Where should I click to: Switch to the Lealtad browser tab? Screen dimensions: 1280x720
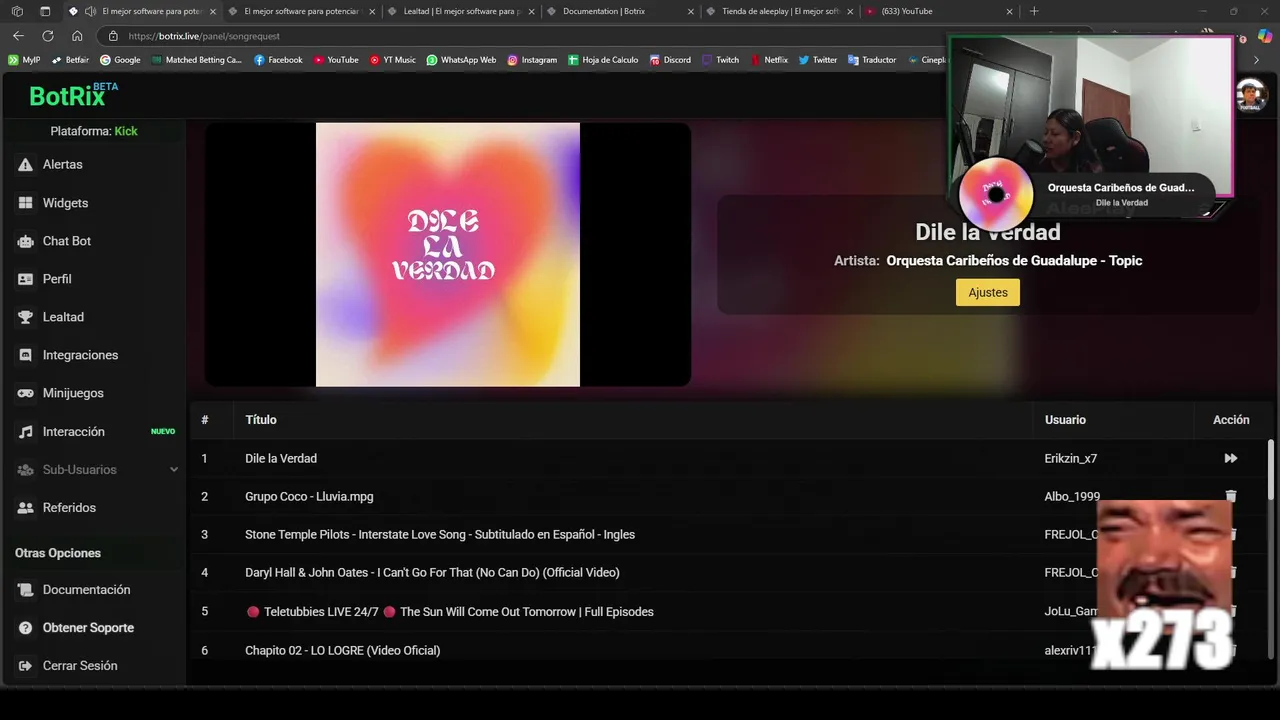click(x=462, y=11)
